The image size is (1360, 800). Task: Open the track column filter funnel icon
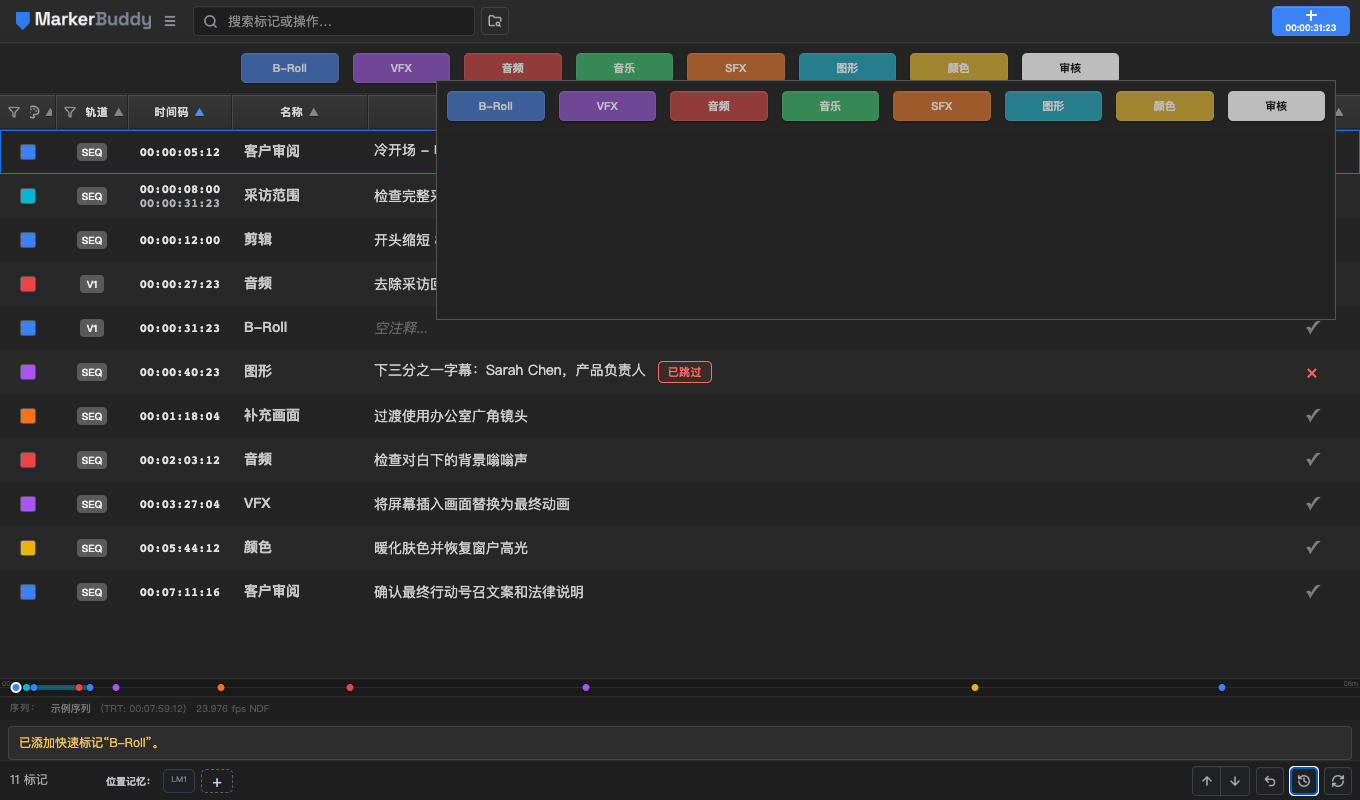tap(70, 112)
